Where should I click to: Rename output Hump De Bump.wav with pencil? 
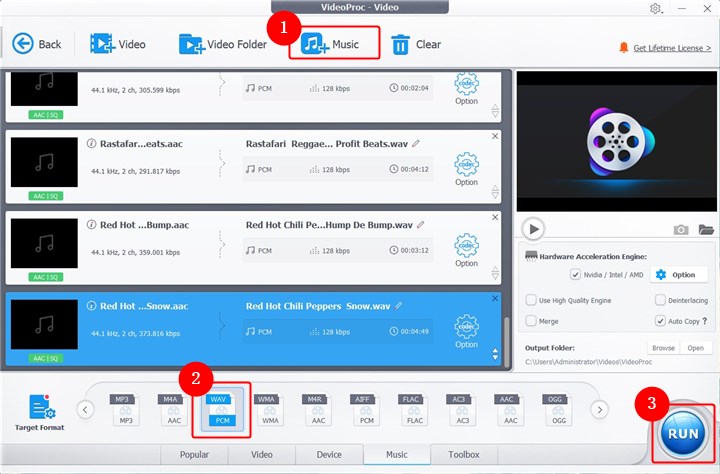[x=421, y=225]
